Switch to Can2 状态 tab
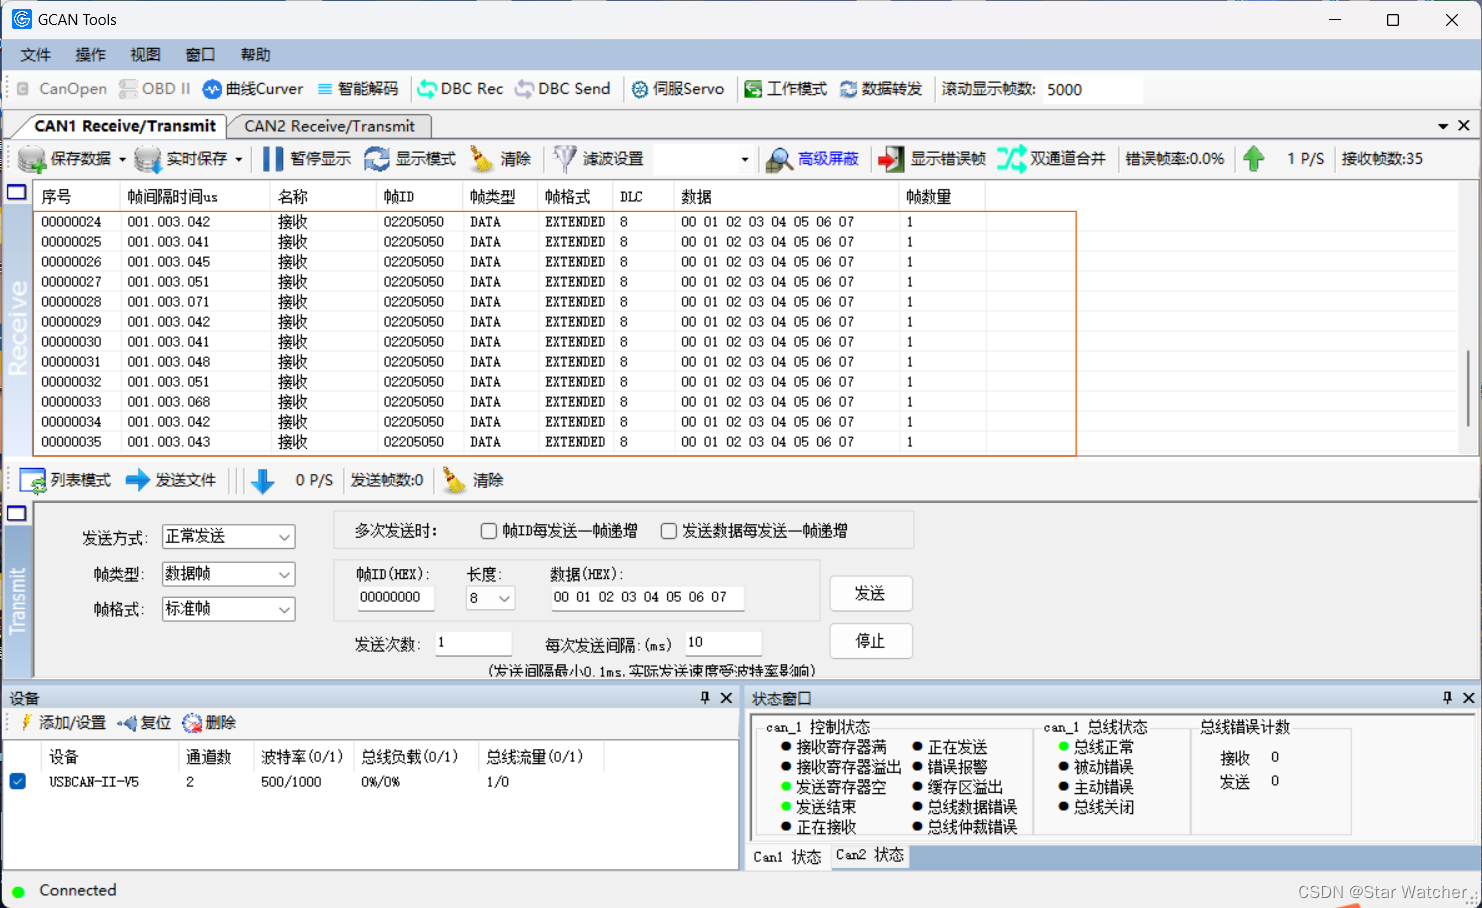Image resolution: width=1482 pixels, height=908 pixels. pos(870,855)
